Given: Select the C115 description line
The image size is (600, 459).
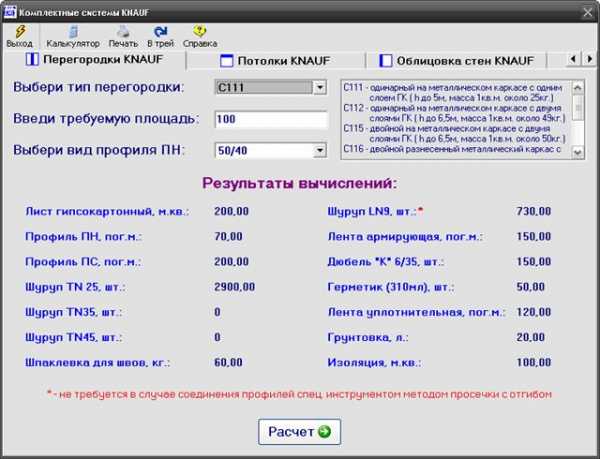Looking at the screenshot, I should pos(454,133).
